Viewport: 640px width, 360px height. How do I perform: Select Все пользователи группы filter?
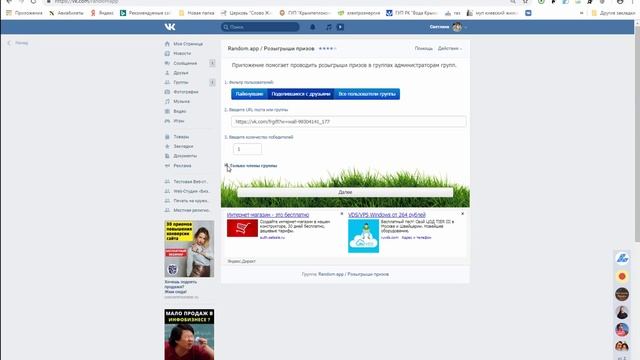pos(367,94)
